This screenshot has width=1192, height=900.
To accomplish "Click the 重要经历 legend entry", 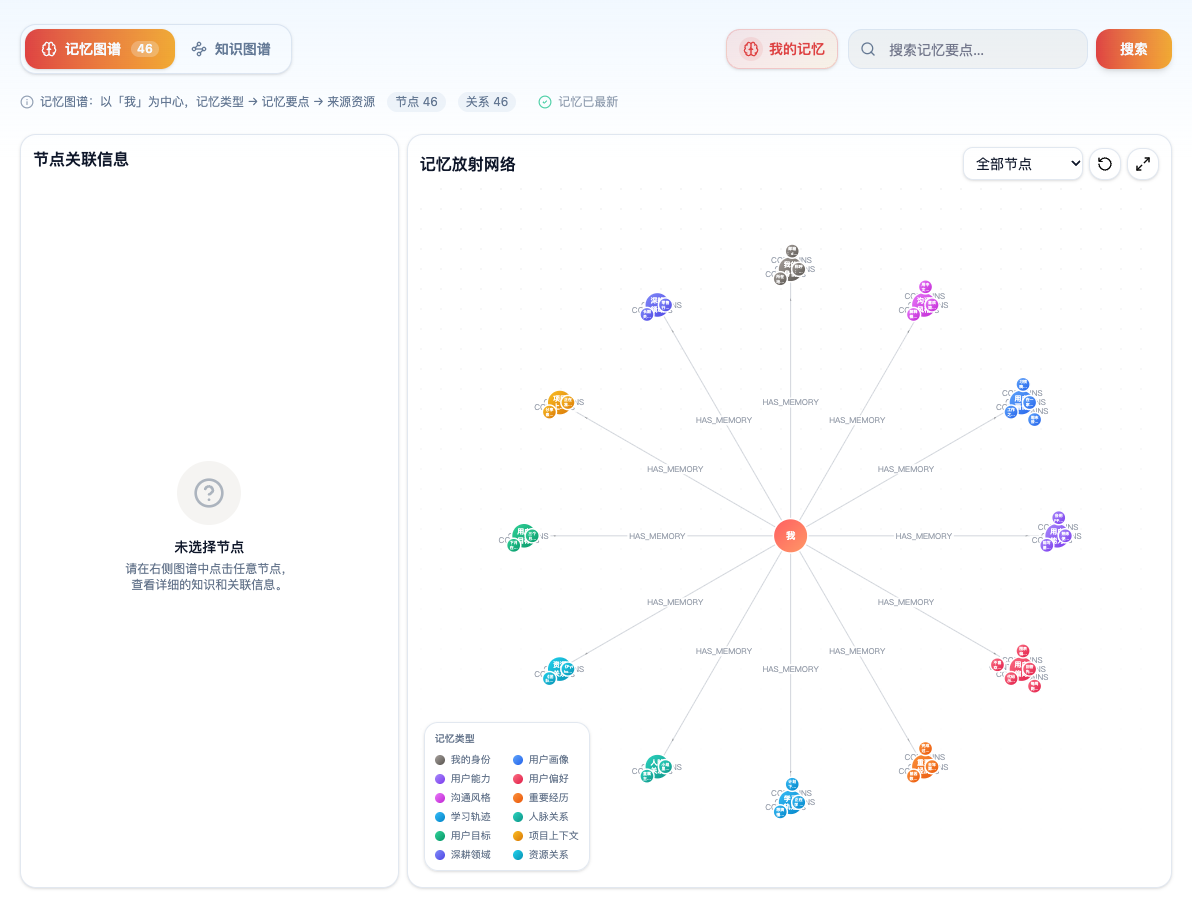I will pos(541,797).
